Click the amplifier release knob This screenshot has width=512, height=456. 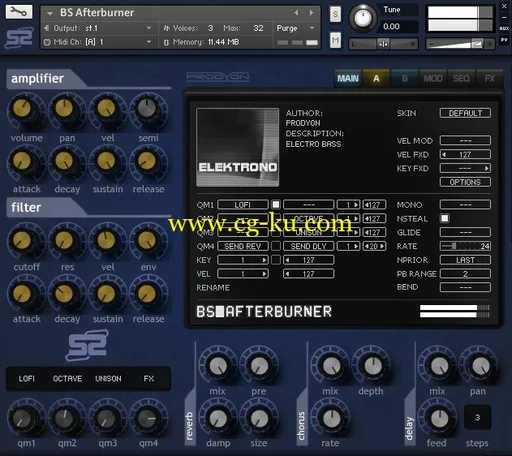147,161
